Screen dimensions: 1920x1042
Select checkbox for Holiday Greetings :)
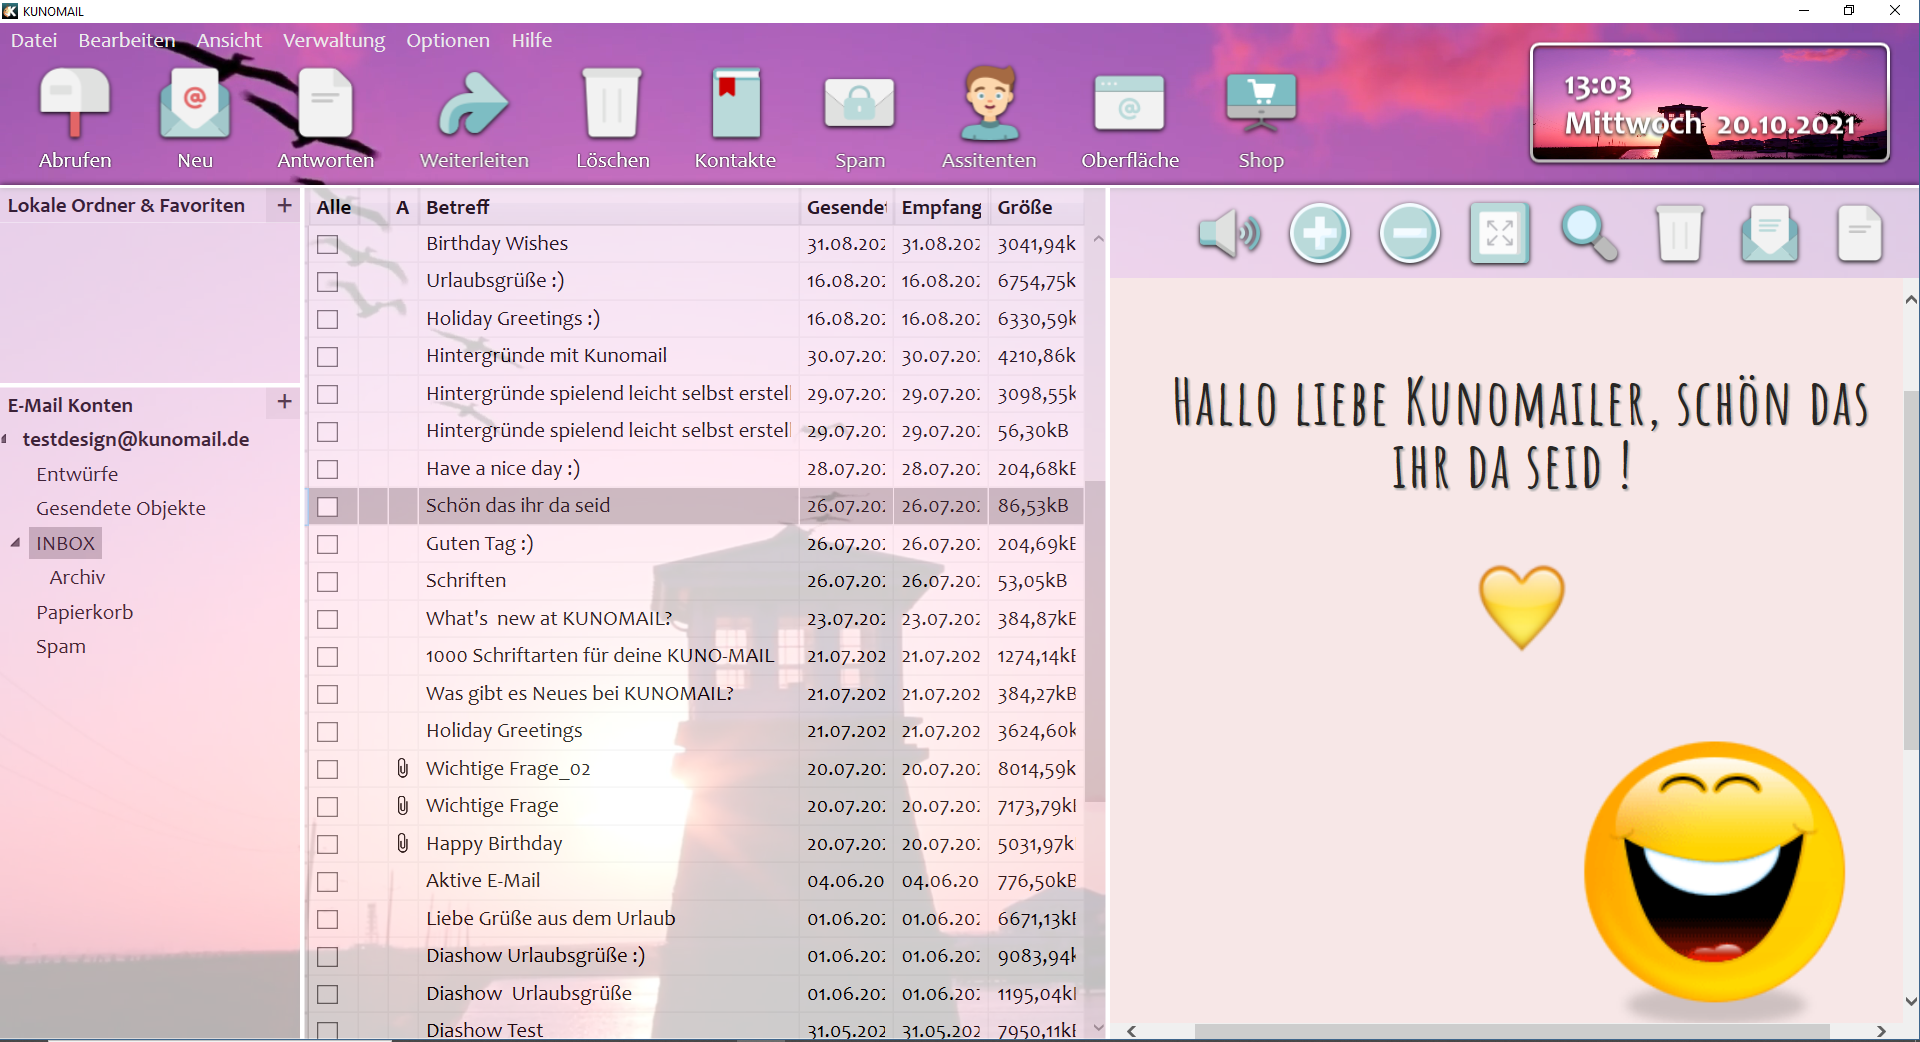pos(327,319)
